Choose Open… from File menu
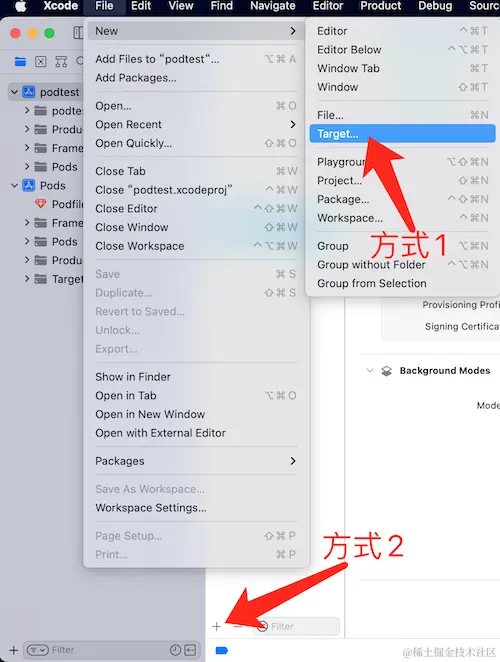This screenshot has width=500, height=662. click(196, 106)
